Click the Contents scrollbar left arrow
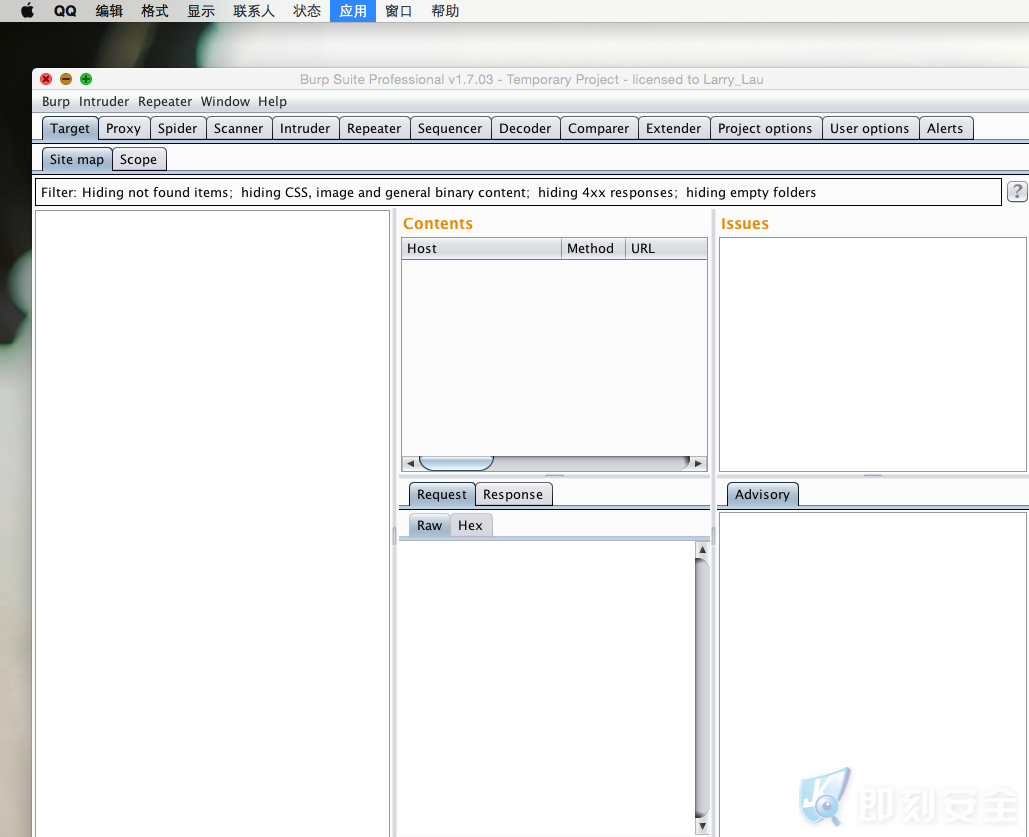The width and height of the screenshot is (1029, 837). click(410, 463)
